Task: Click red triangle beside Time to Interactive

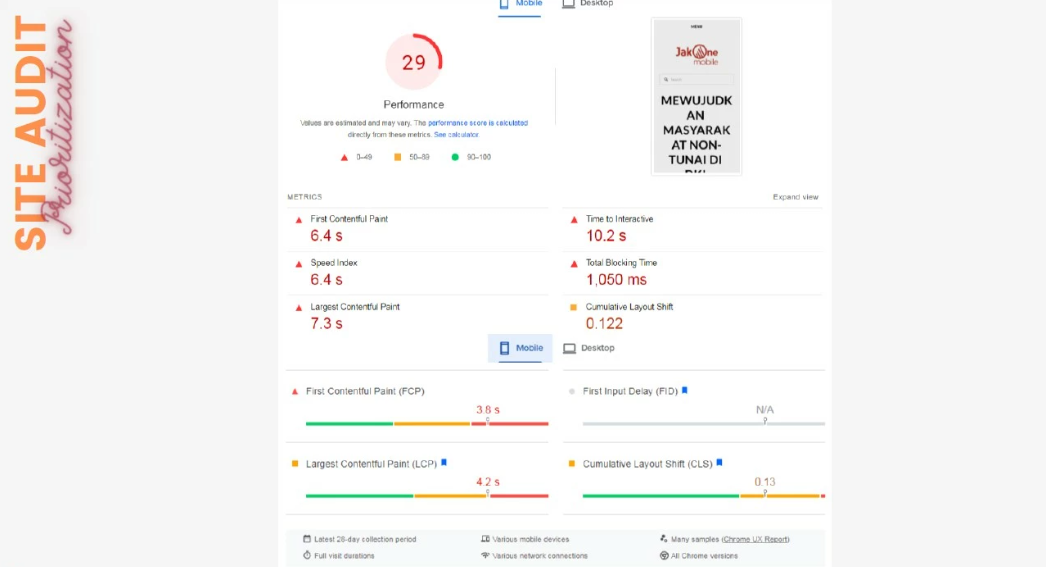Action: [574, 219]
